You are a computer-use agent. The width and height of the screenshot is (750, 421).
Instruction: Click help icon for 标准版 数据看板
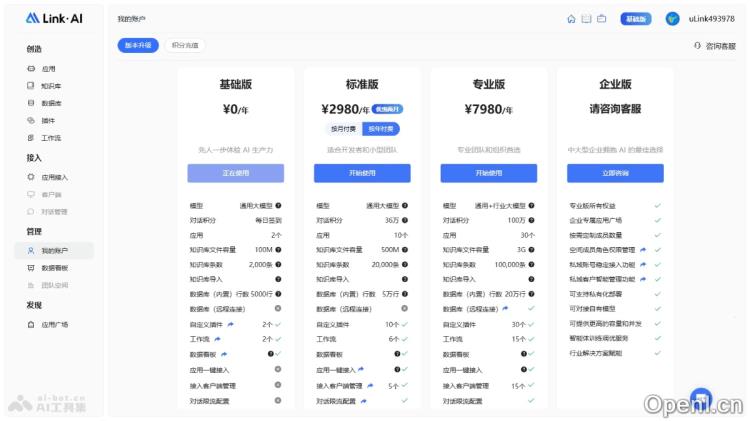[x=397, y=354]
